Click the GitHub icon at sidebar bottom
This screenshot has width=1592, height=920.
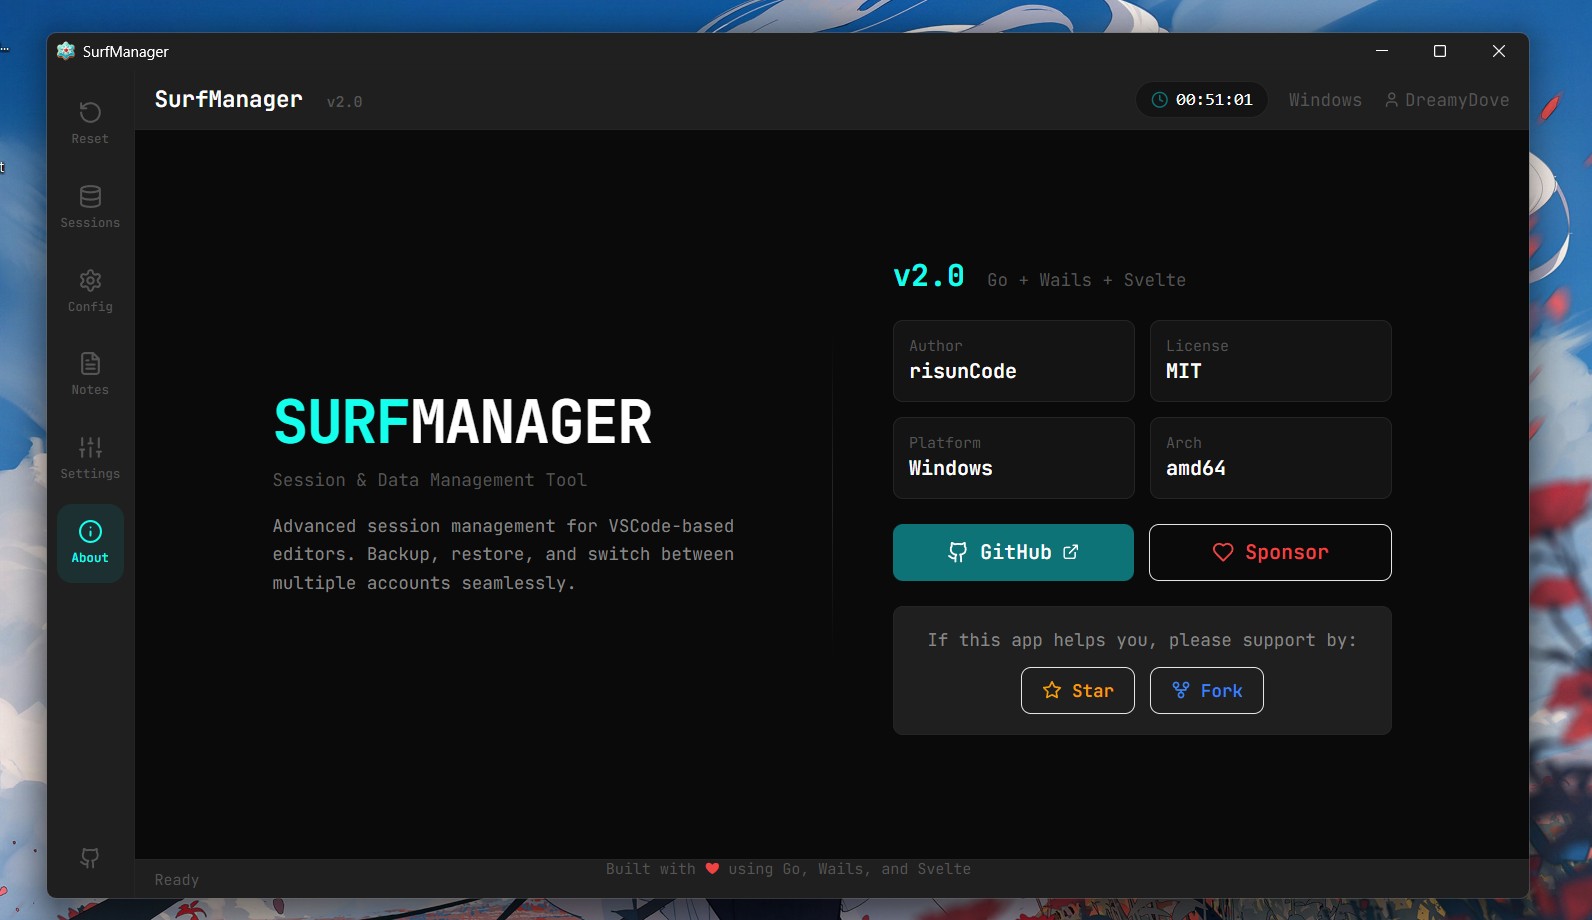tap(90, 858)
